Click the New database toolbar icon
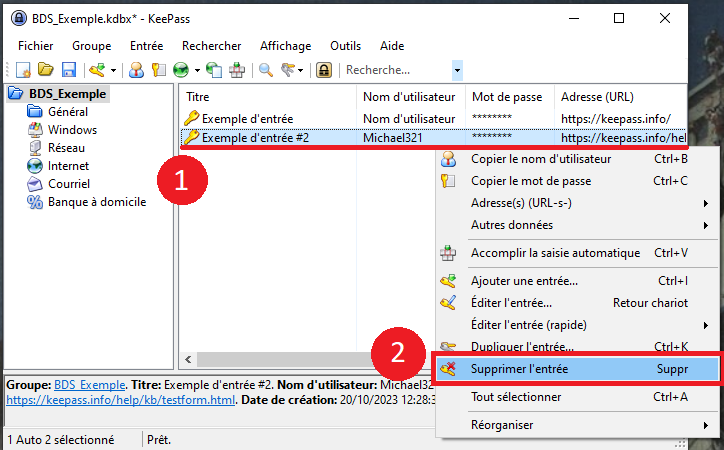Screen dimensions: 724x450 23,70
